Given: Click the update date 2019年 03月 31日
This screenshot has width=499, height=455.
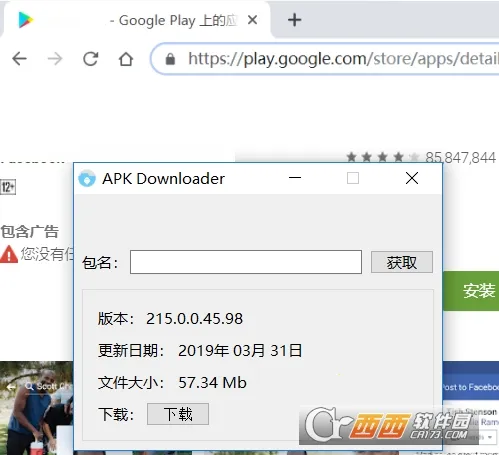Looking at the screenshot, I should [240, 350].
